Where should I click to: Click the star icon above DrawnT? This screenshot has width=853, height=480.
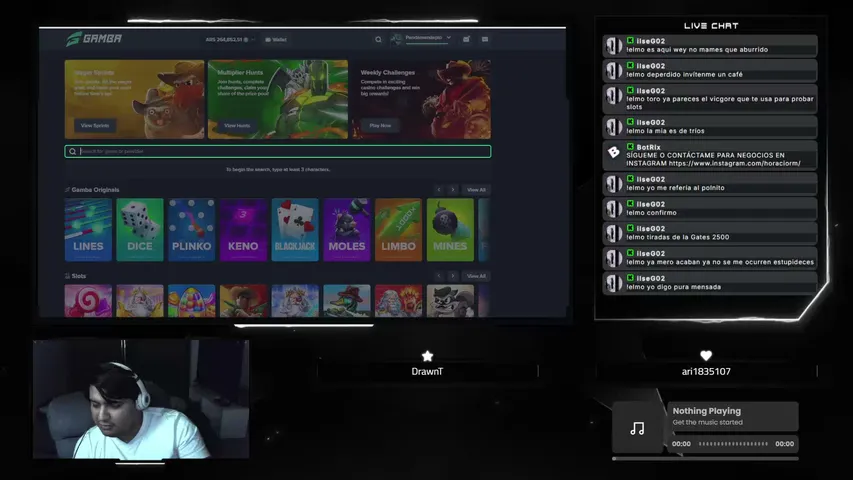[x=428, y=356]
